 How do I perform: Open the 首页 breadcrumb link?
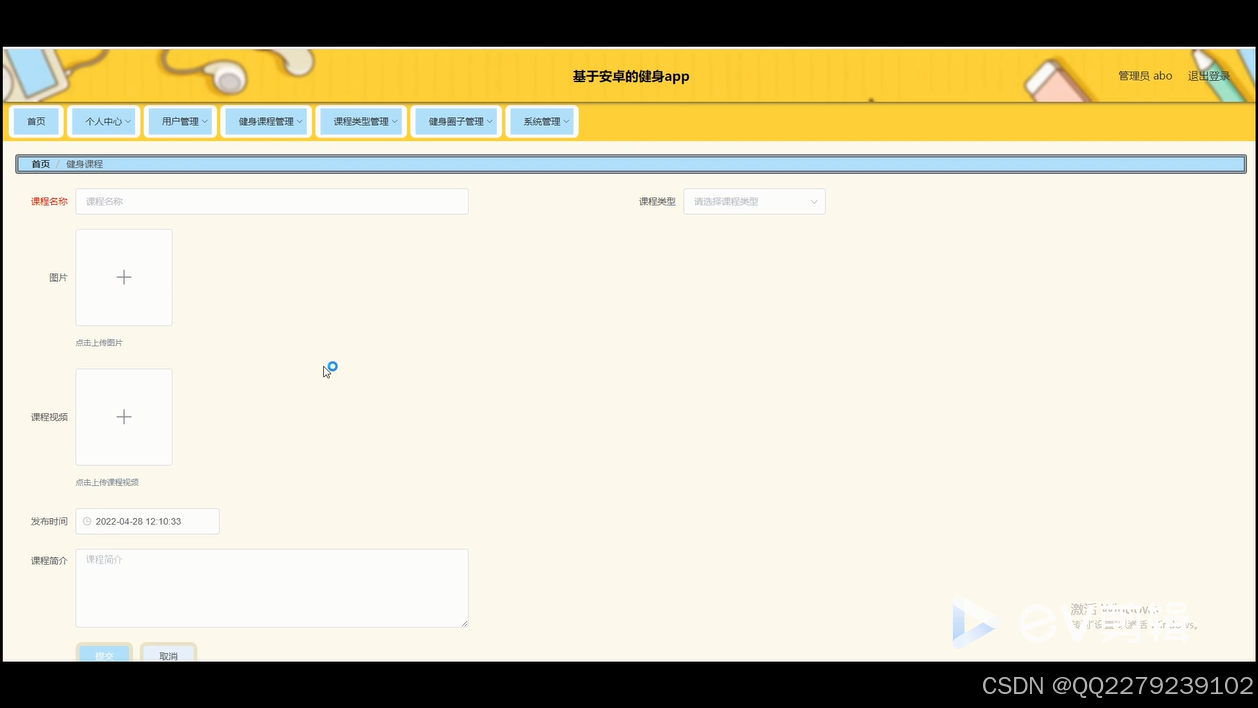tap(41, 163)
